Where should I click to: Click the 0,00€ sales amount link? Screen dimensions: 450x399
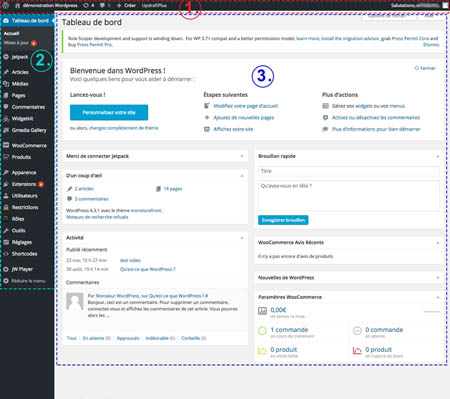pyautogui.click(x=278, y=310)
